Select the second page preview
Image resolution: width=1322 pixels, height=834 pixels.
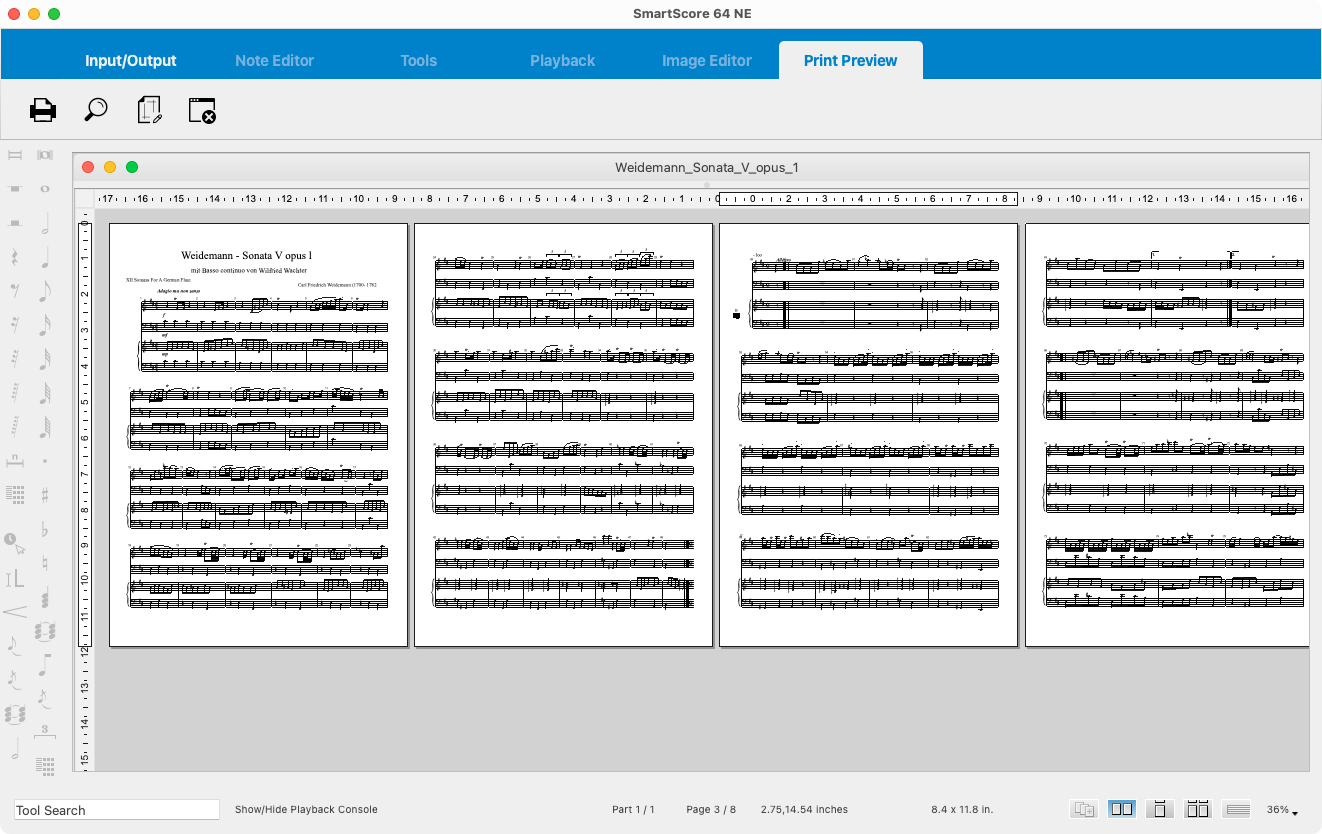point(563,435)
